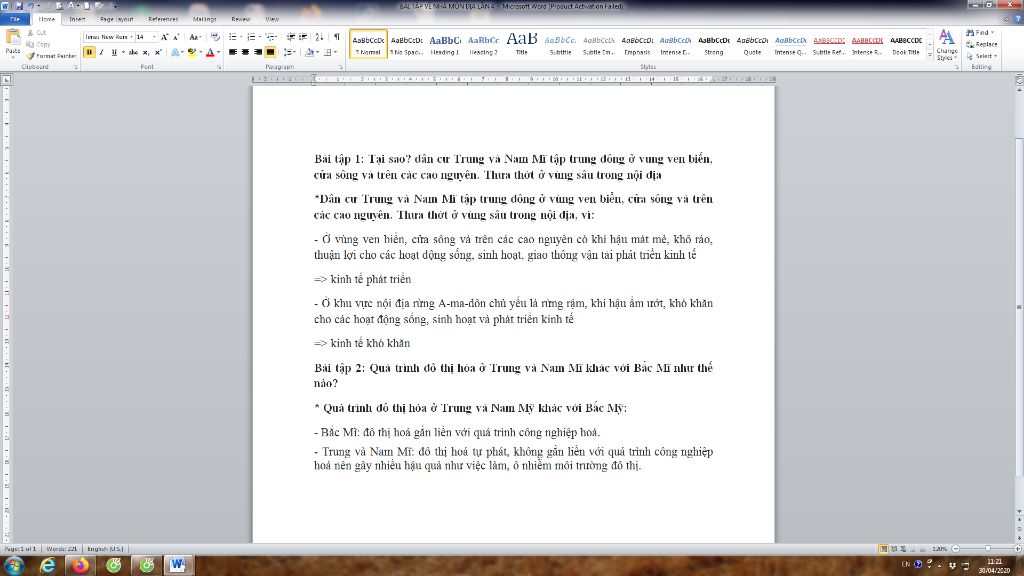This screenshot has width=1024, height=576.
Task: Open the font name dropdown
Action: (129, 37)
